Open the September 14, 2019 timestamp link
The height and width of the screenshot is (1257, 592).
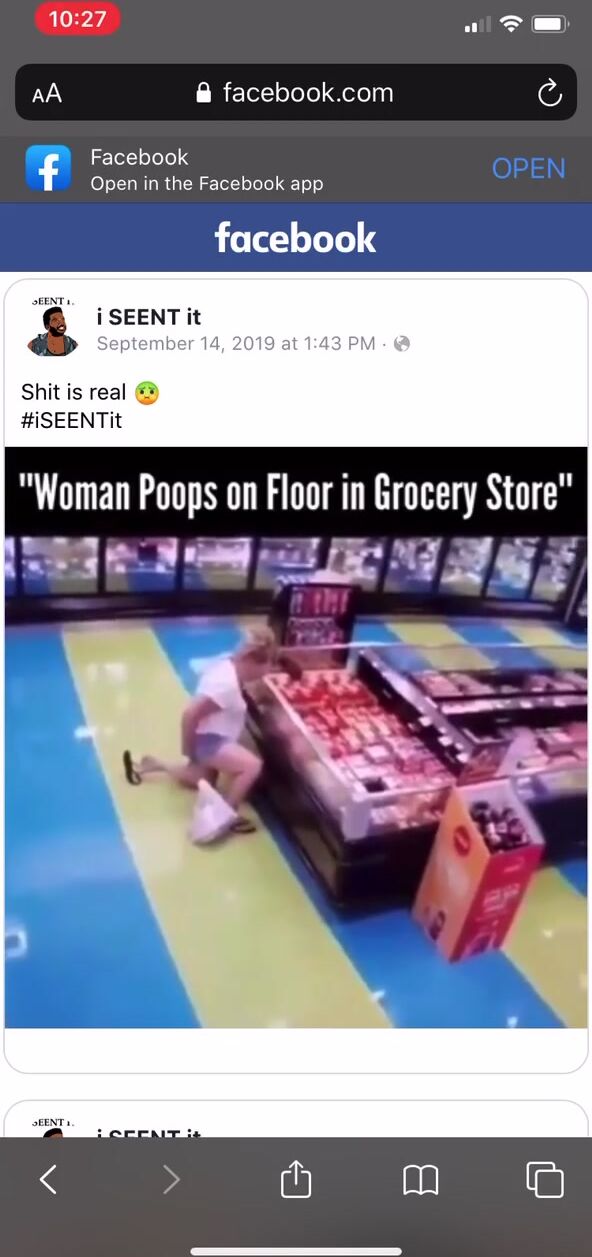(x=235, y=344)
